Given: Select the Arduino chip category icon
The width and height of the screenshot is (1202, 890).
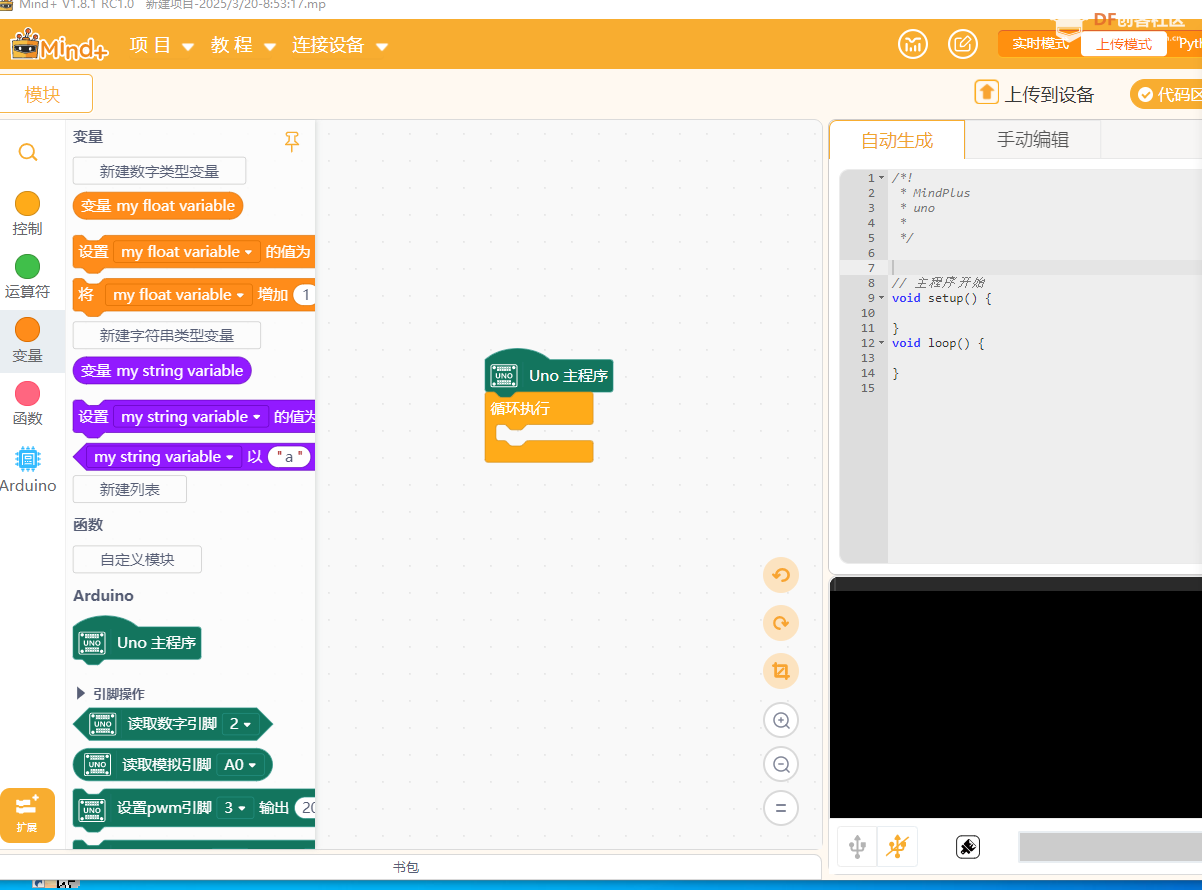Looking at the screenshot, I should pyautogui.click(x=28, y=459).
